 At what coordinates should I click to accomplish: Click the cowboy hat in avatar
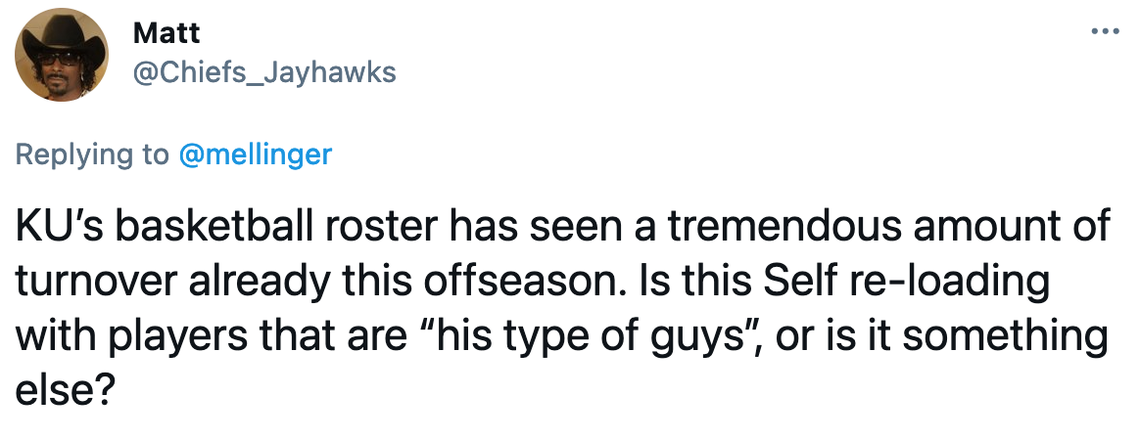[x=61, y=36]
